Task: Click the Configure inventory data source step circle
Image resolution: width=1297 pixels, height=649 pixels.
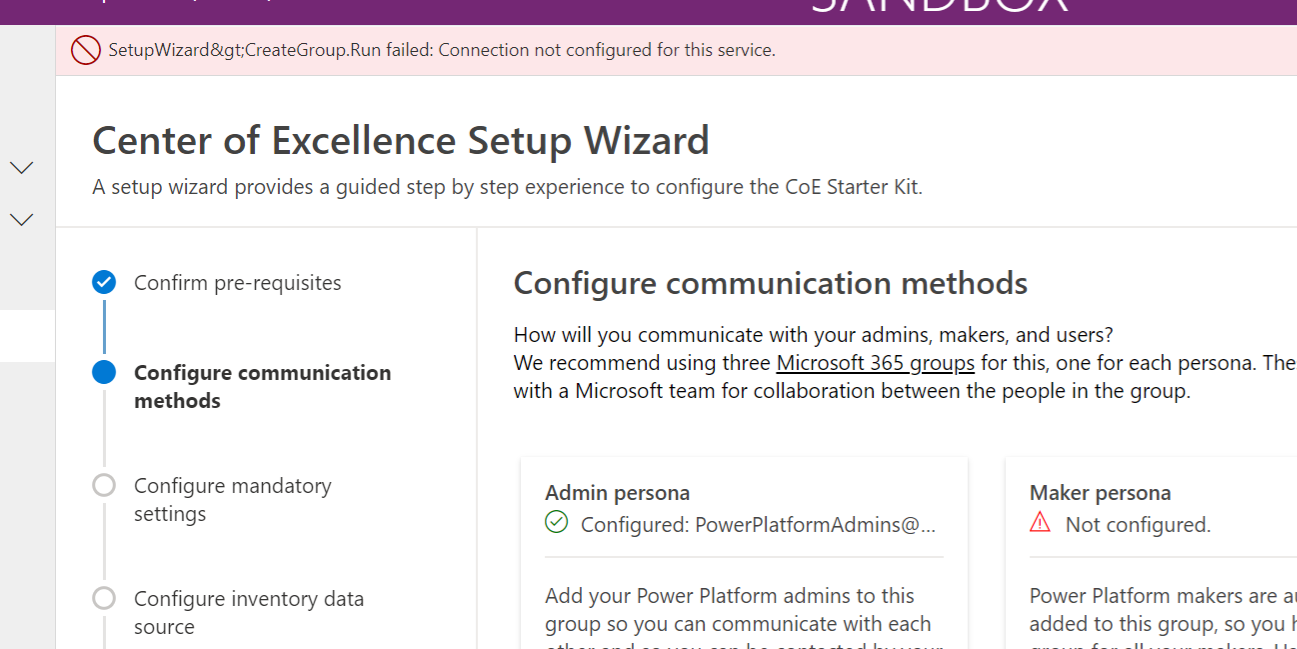Action: 104,598
